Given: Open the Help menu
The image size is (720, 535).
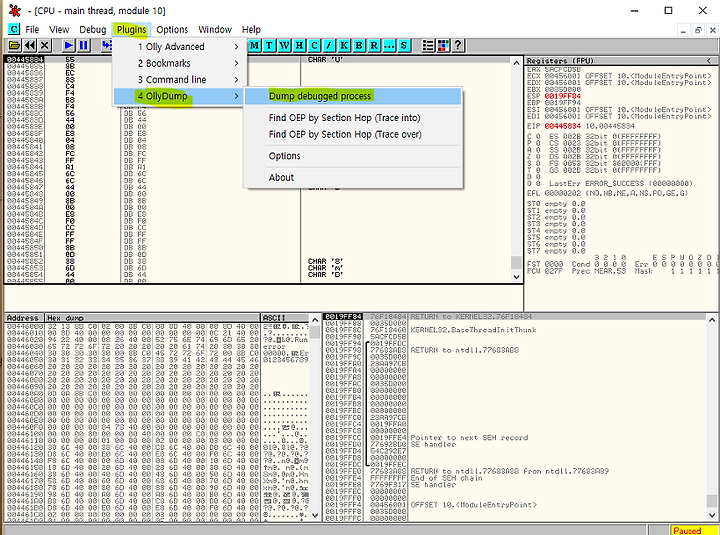Looking at the screenshot, I should [251, 29].
